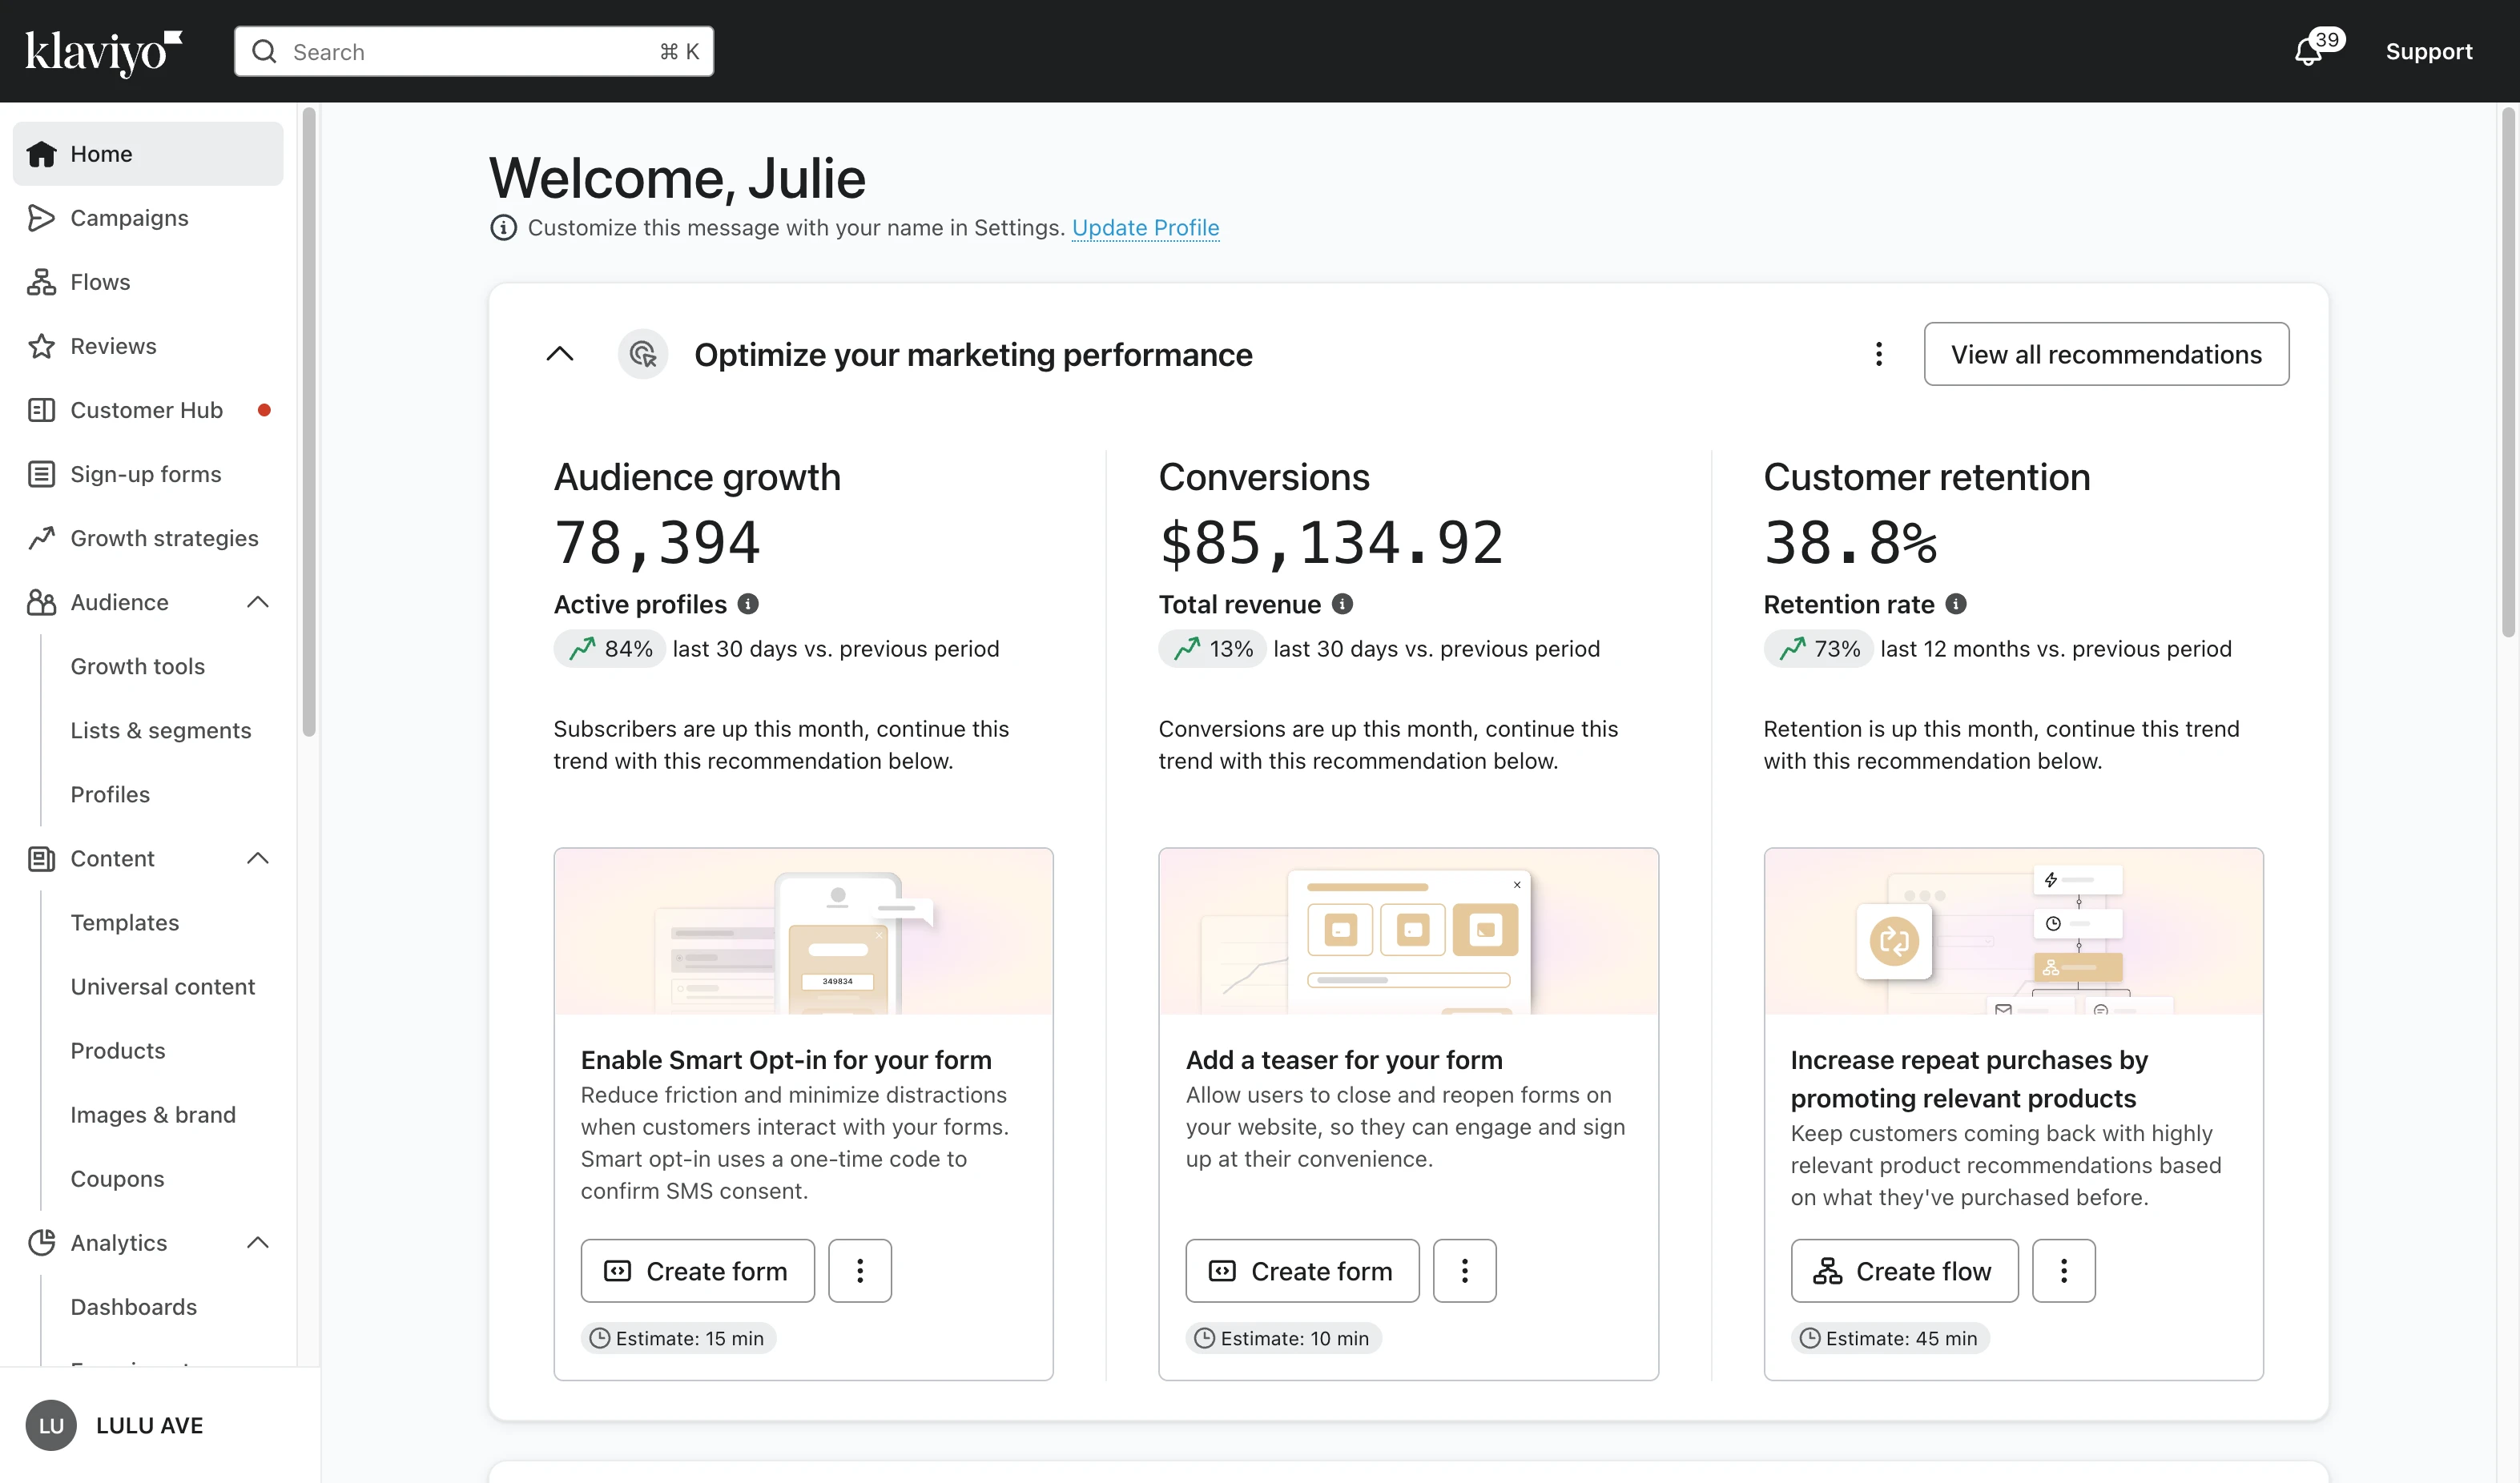Open Images & brand
Viewport: 2520px width, 1483px height.
pyautogui.click(x=153, y=1115)
